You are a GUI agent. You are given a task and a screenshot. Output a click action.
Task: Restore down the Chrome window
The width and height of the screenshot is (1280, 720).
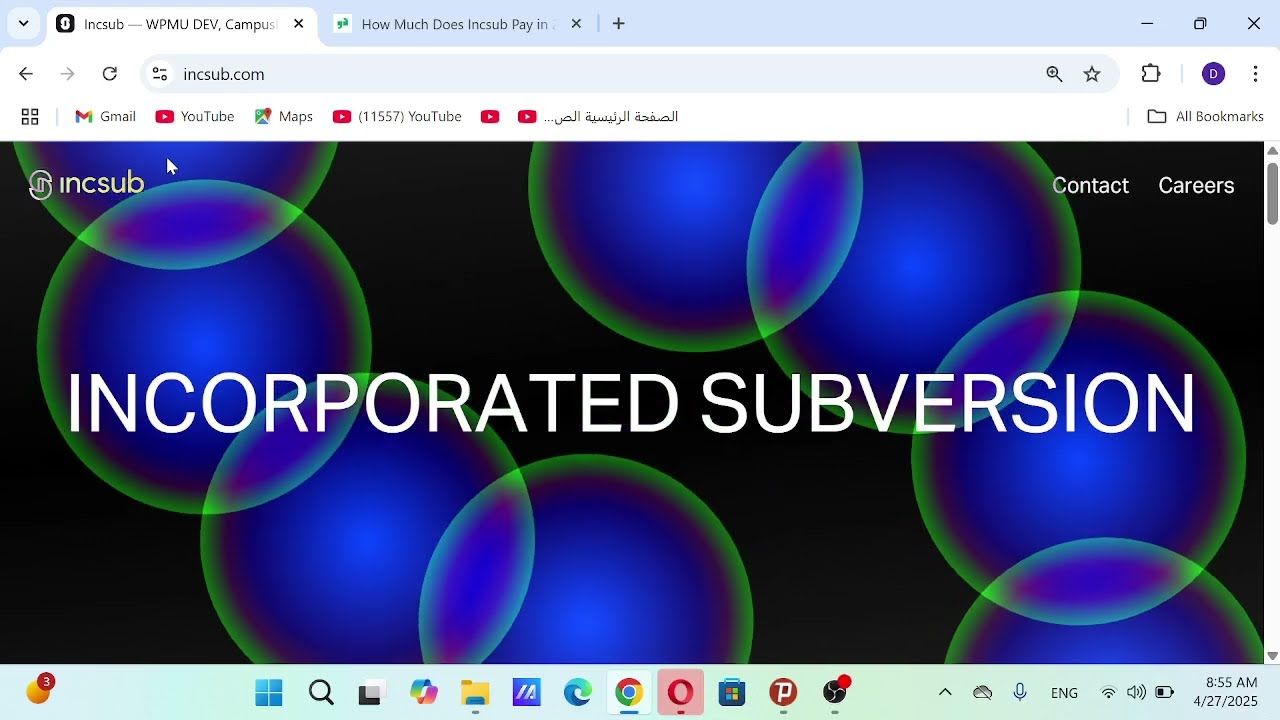[x=1200, y=23]
